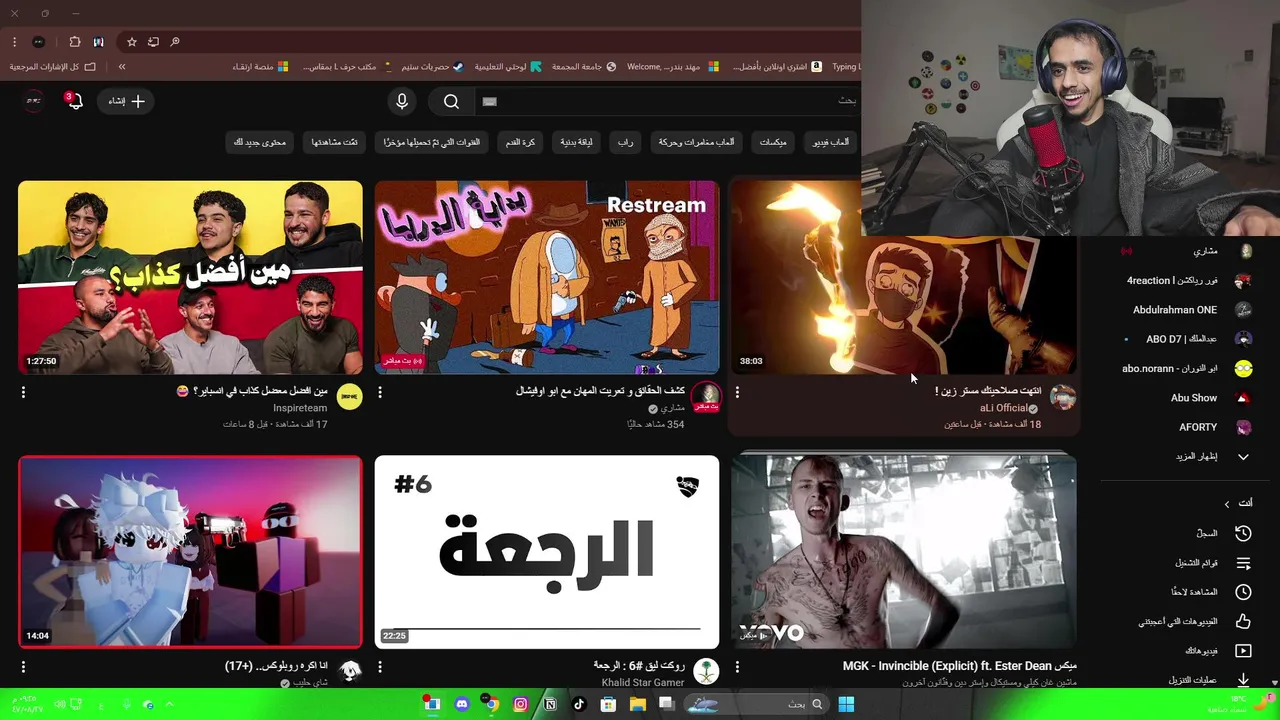Open السجل watch history
This screenshot has width=1280, height=720.
1188,534
